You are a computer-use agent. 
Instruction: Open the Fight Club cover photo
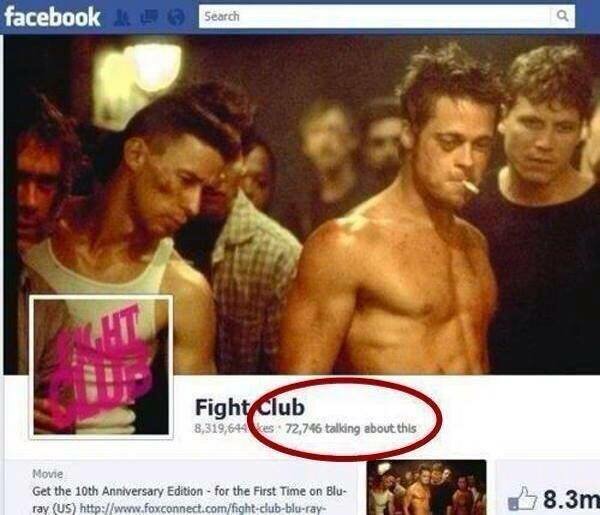pos(302,205)
